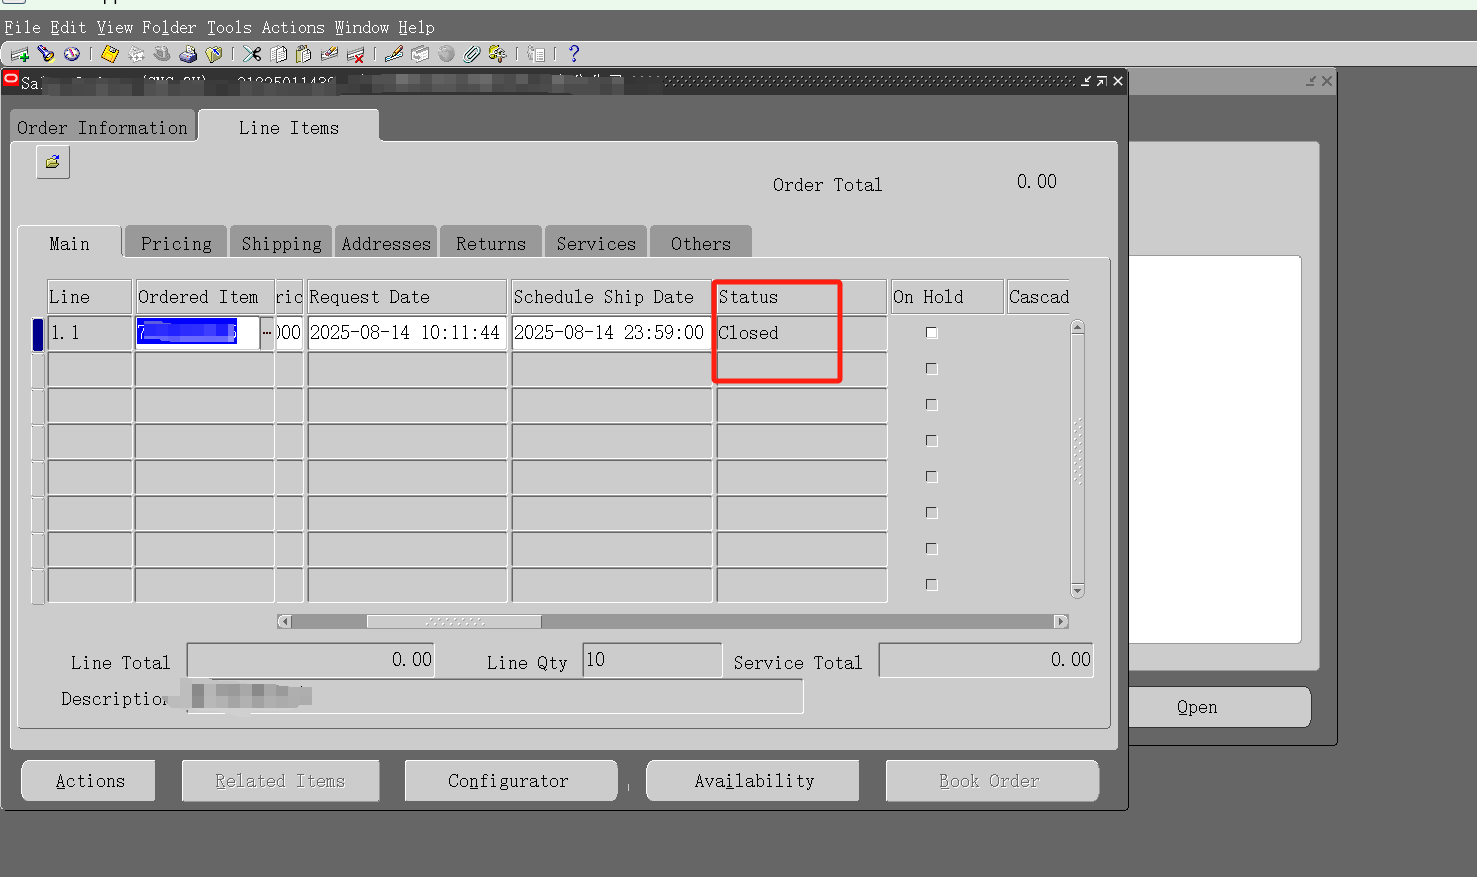Open the Actions menu in the menu bar
Viewport: 1477px width, 877px height.
click(293, 28)
